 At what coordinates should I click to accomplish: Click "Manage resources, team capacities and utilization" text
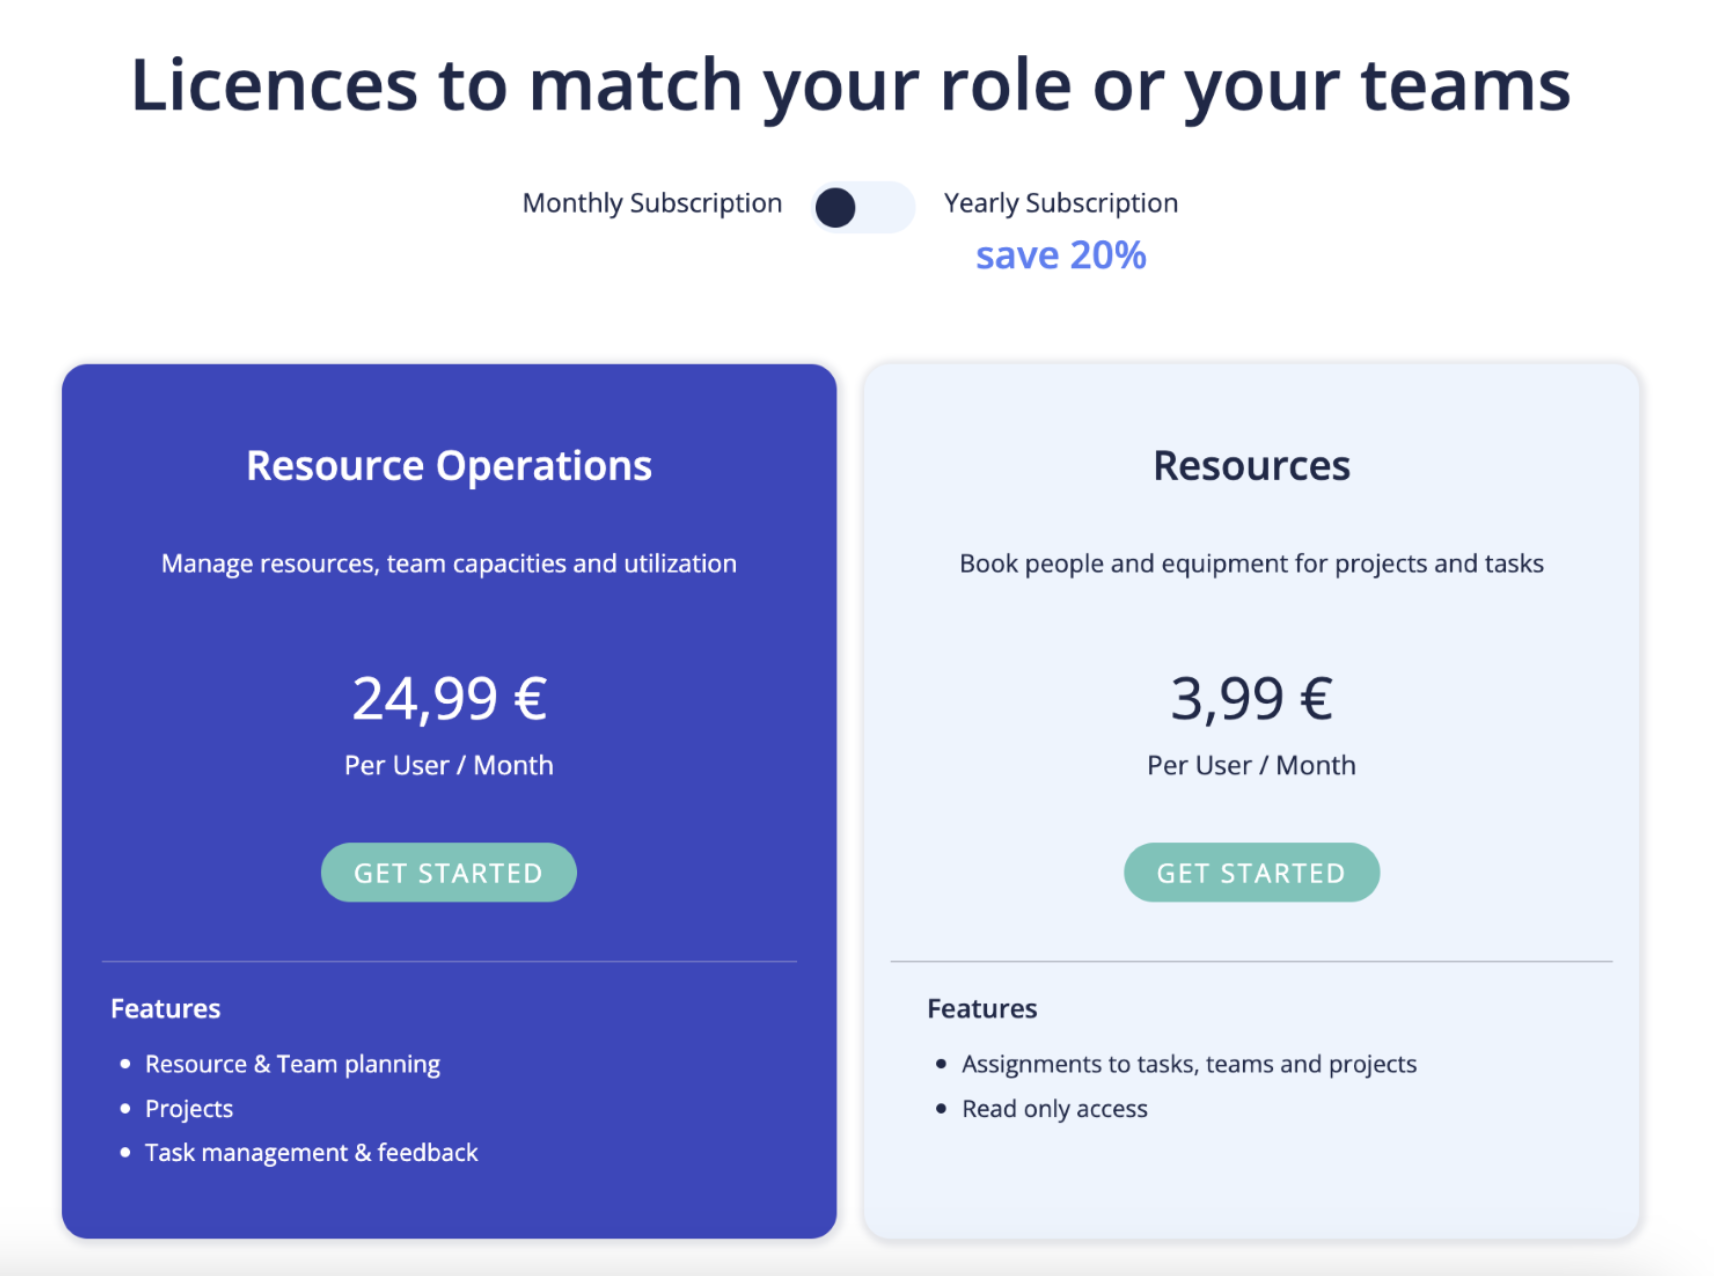point(449,564)
